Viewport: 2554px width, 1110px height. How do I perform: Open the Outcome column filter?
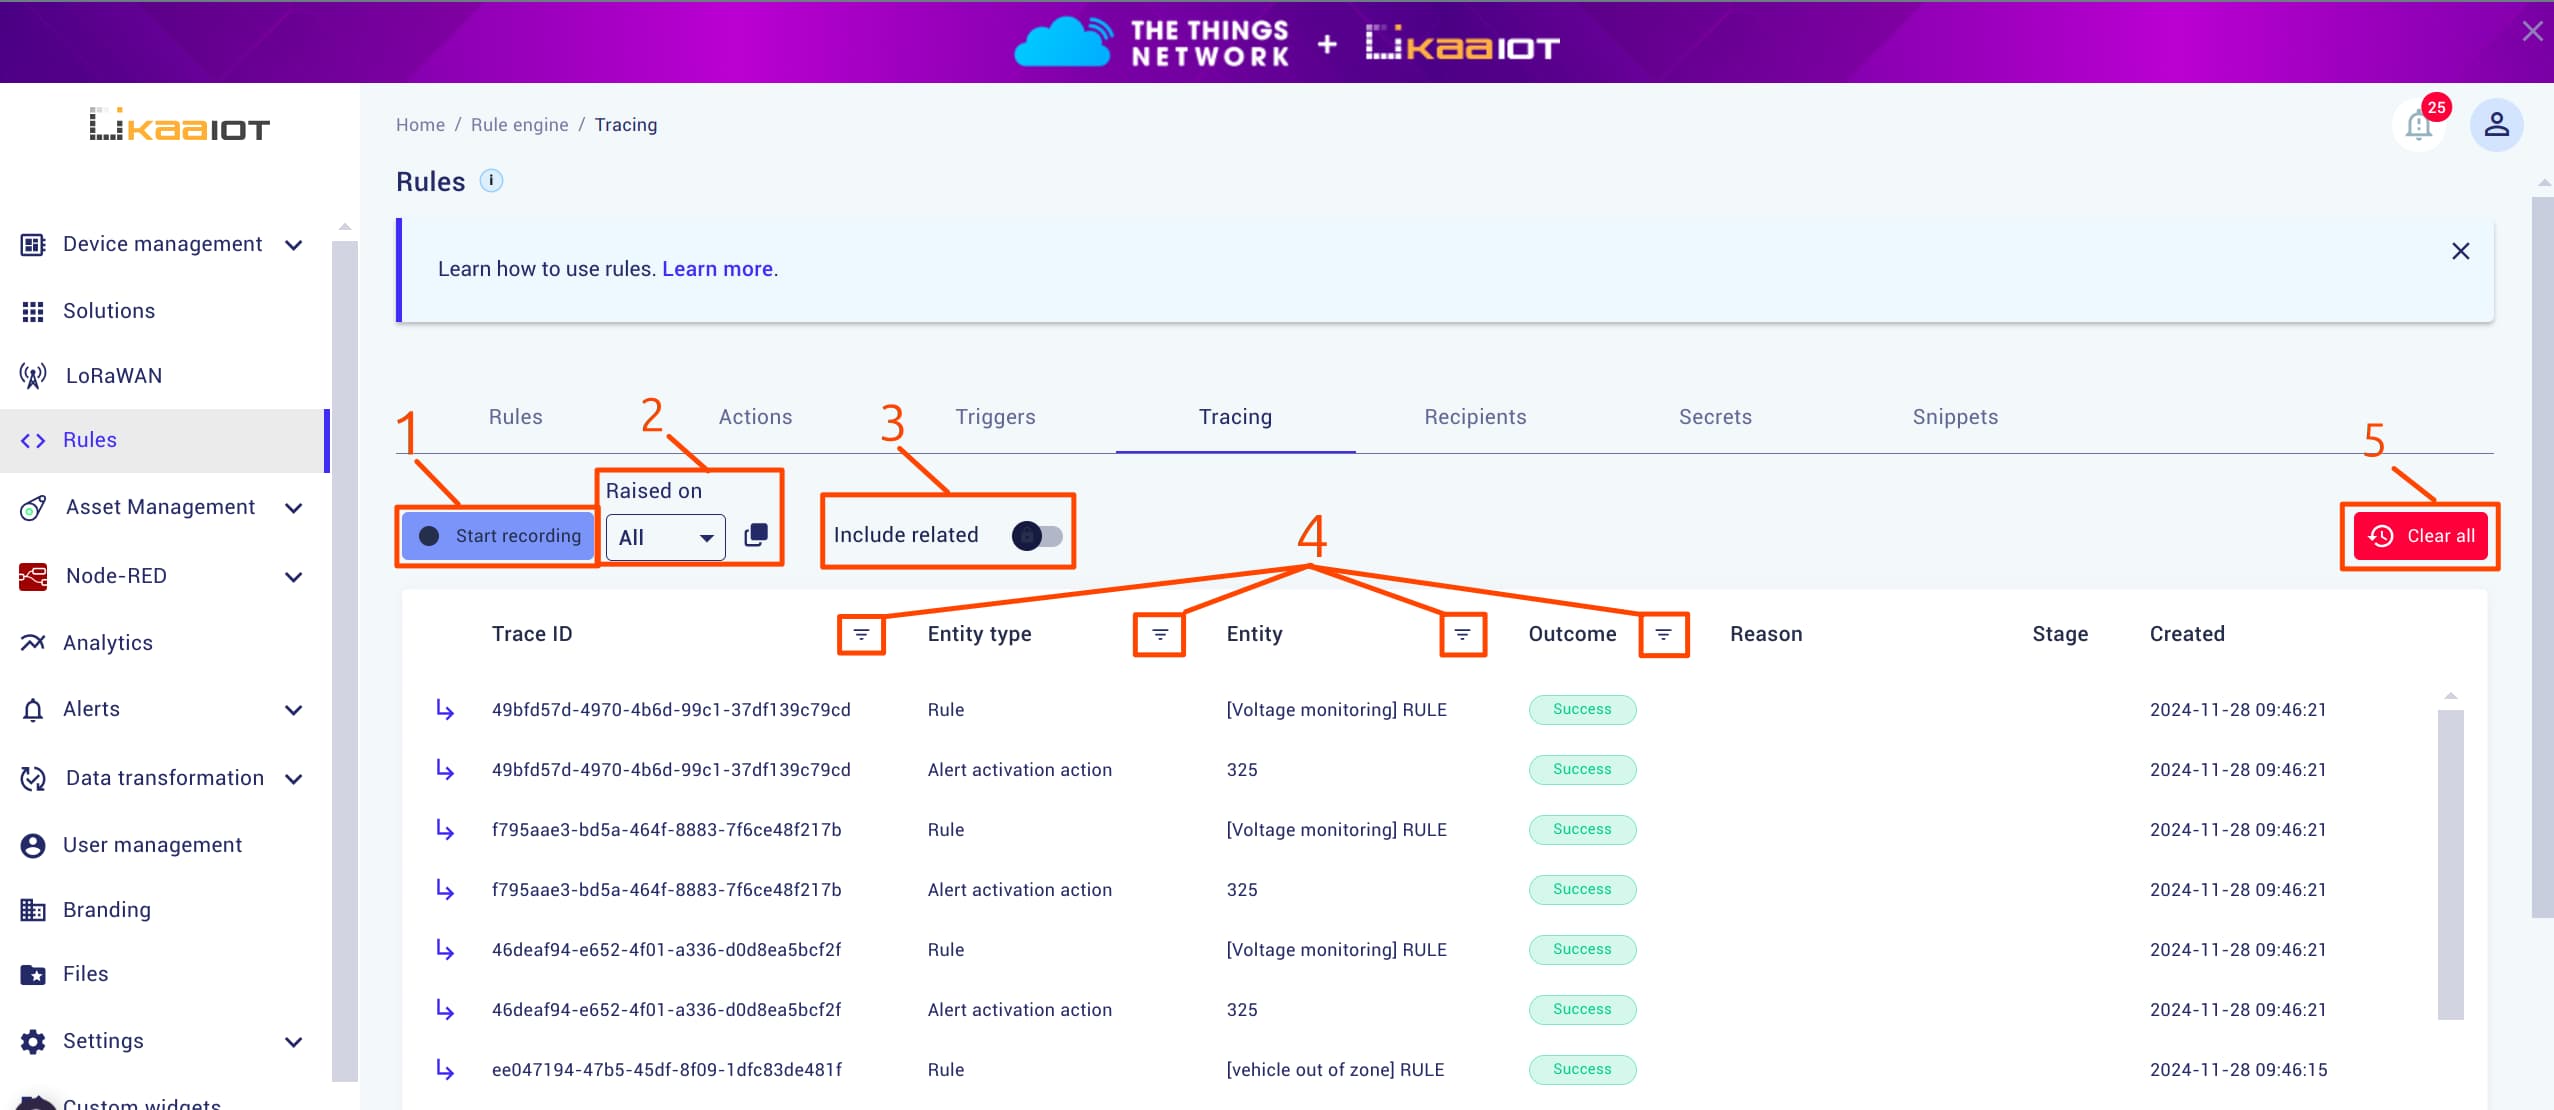pos(1663,635)
